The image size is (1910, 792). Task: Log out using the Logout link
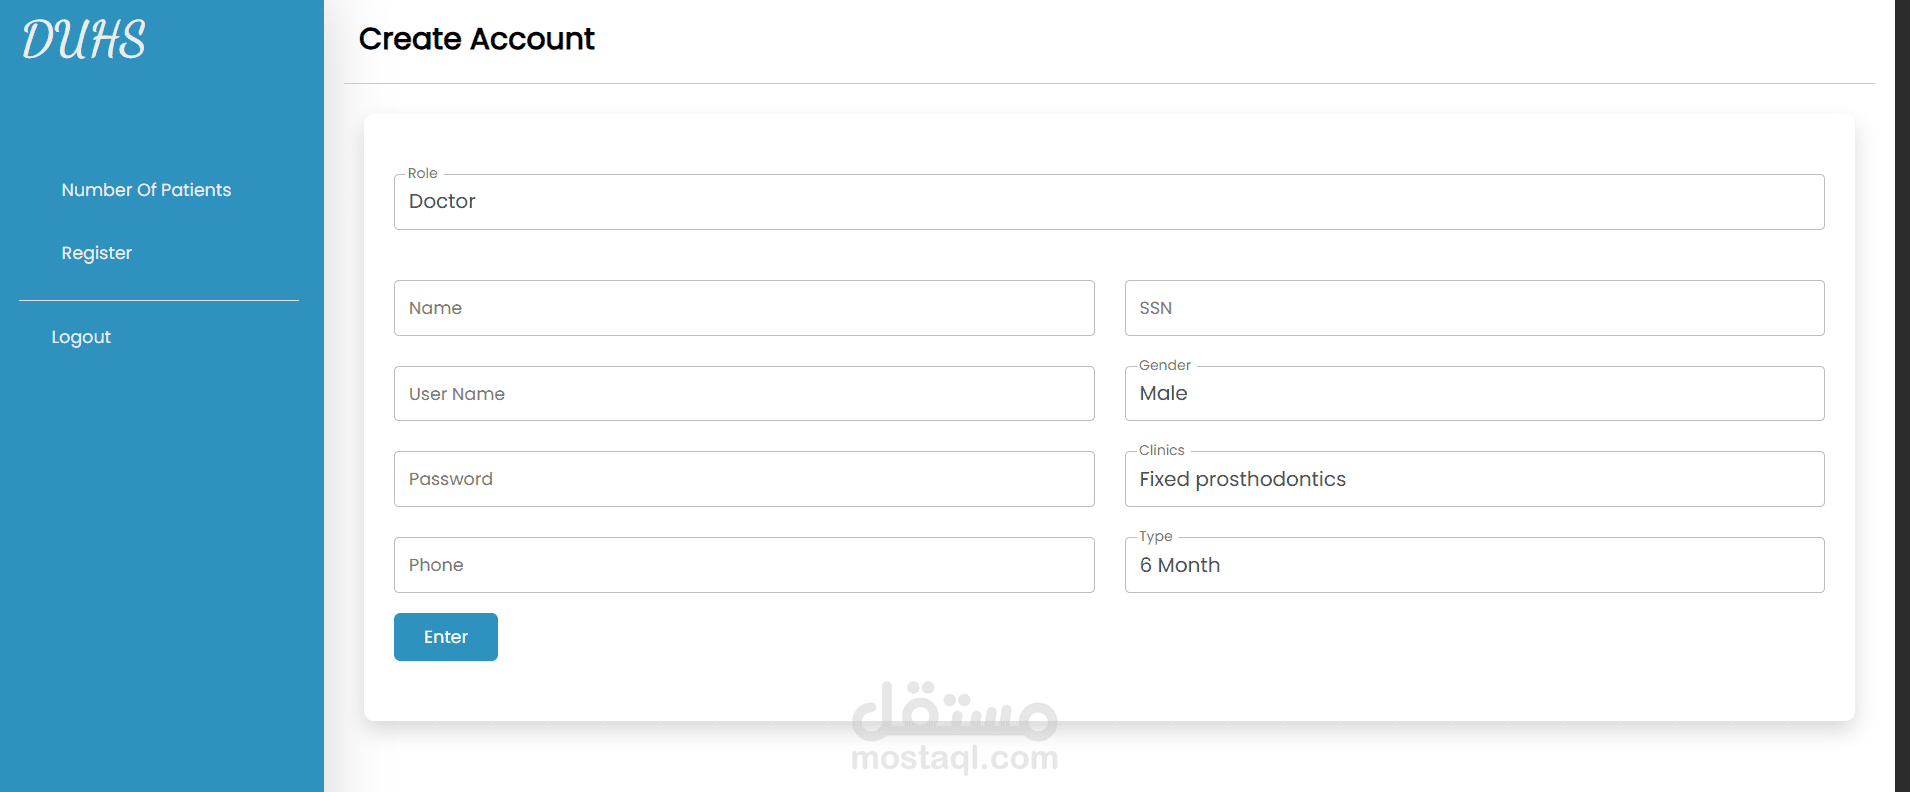coord(81,337)
